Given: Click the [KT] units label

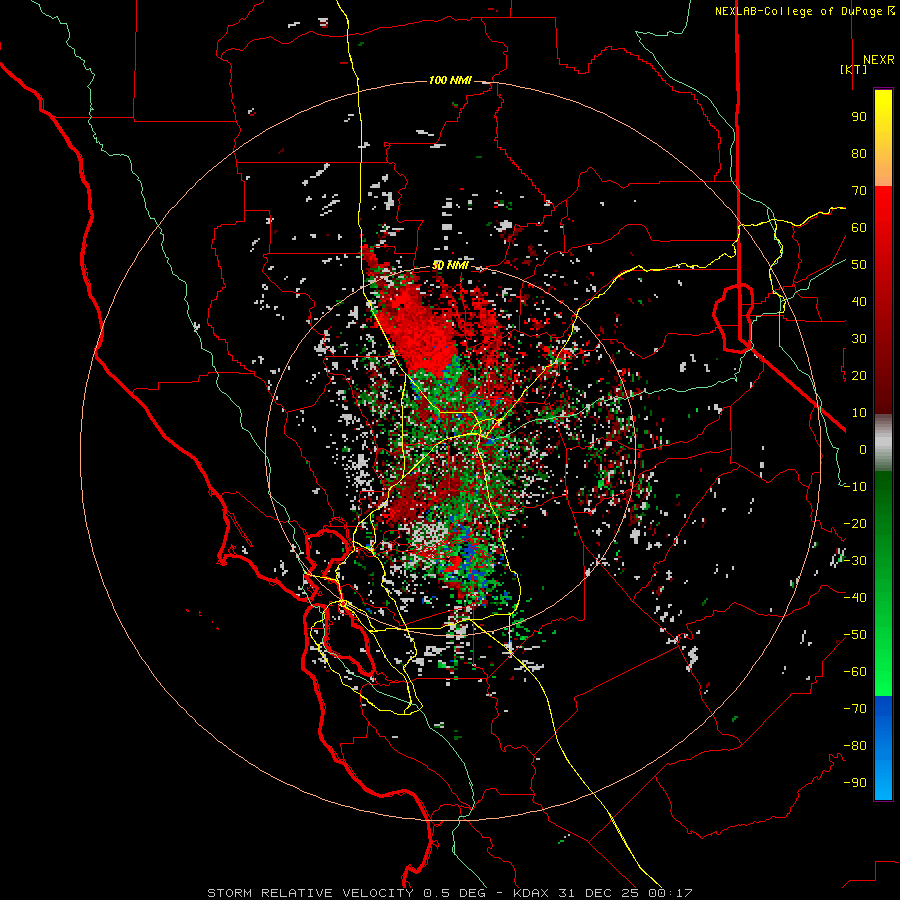Looking at the screenshot, I should click(x=853, y=69).
